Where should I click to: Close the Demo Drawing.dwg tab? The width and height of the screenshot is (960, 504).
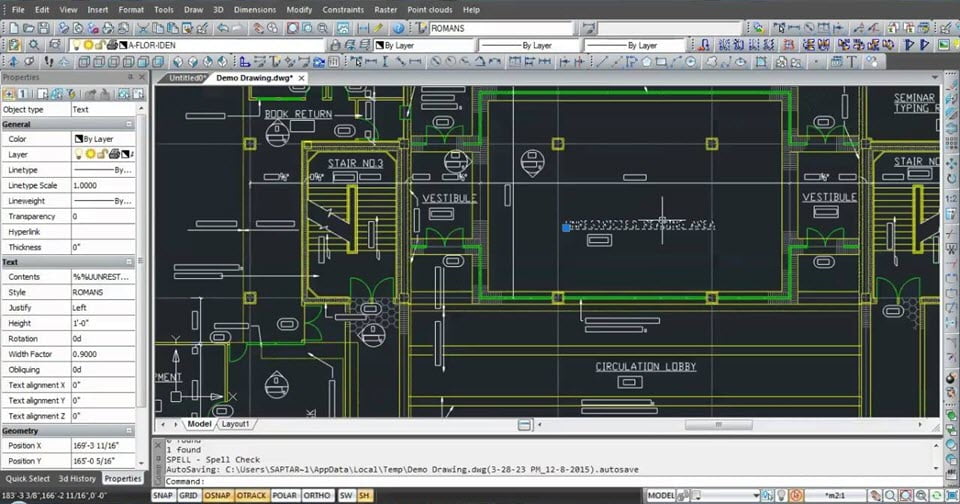tap(301, 78)
